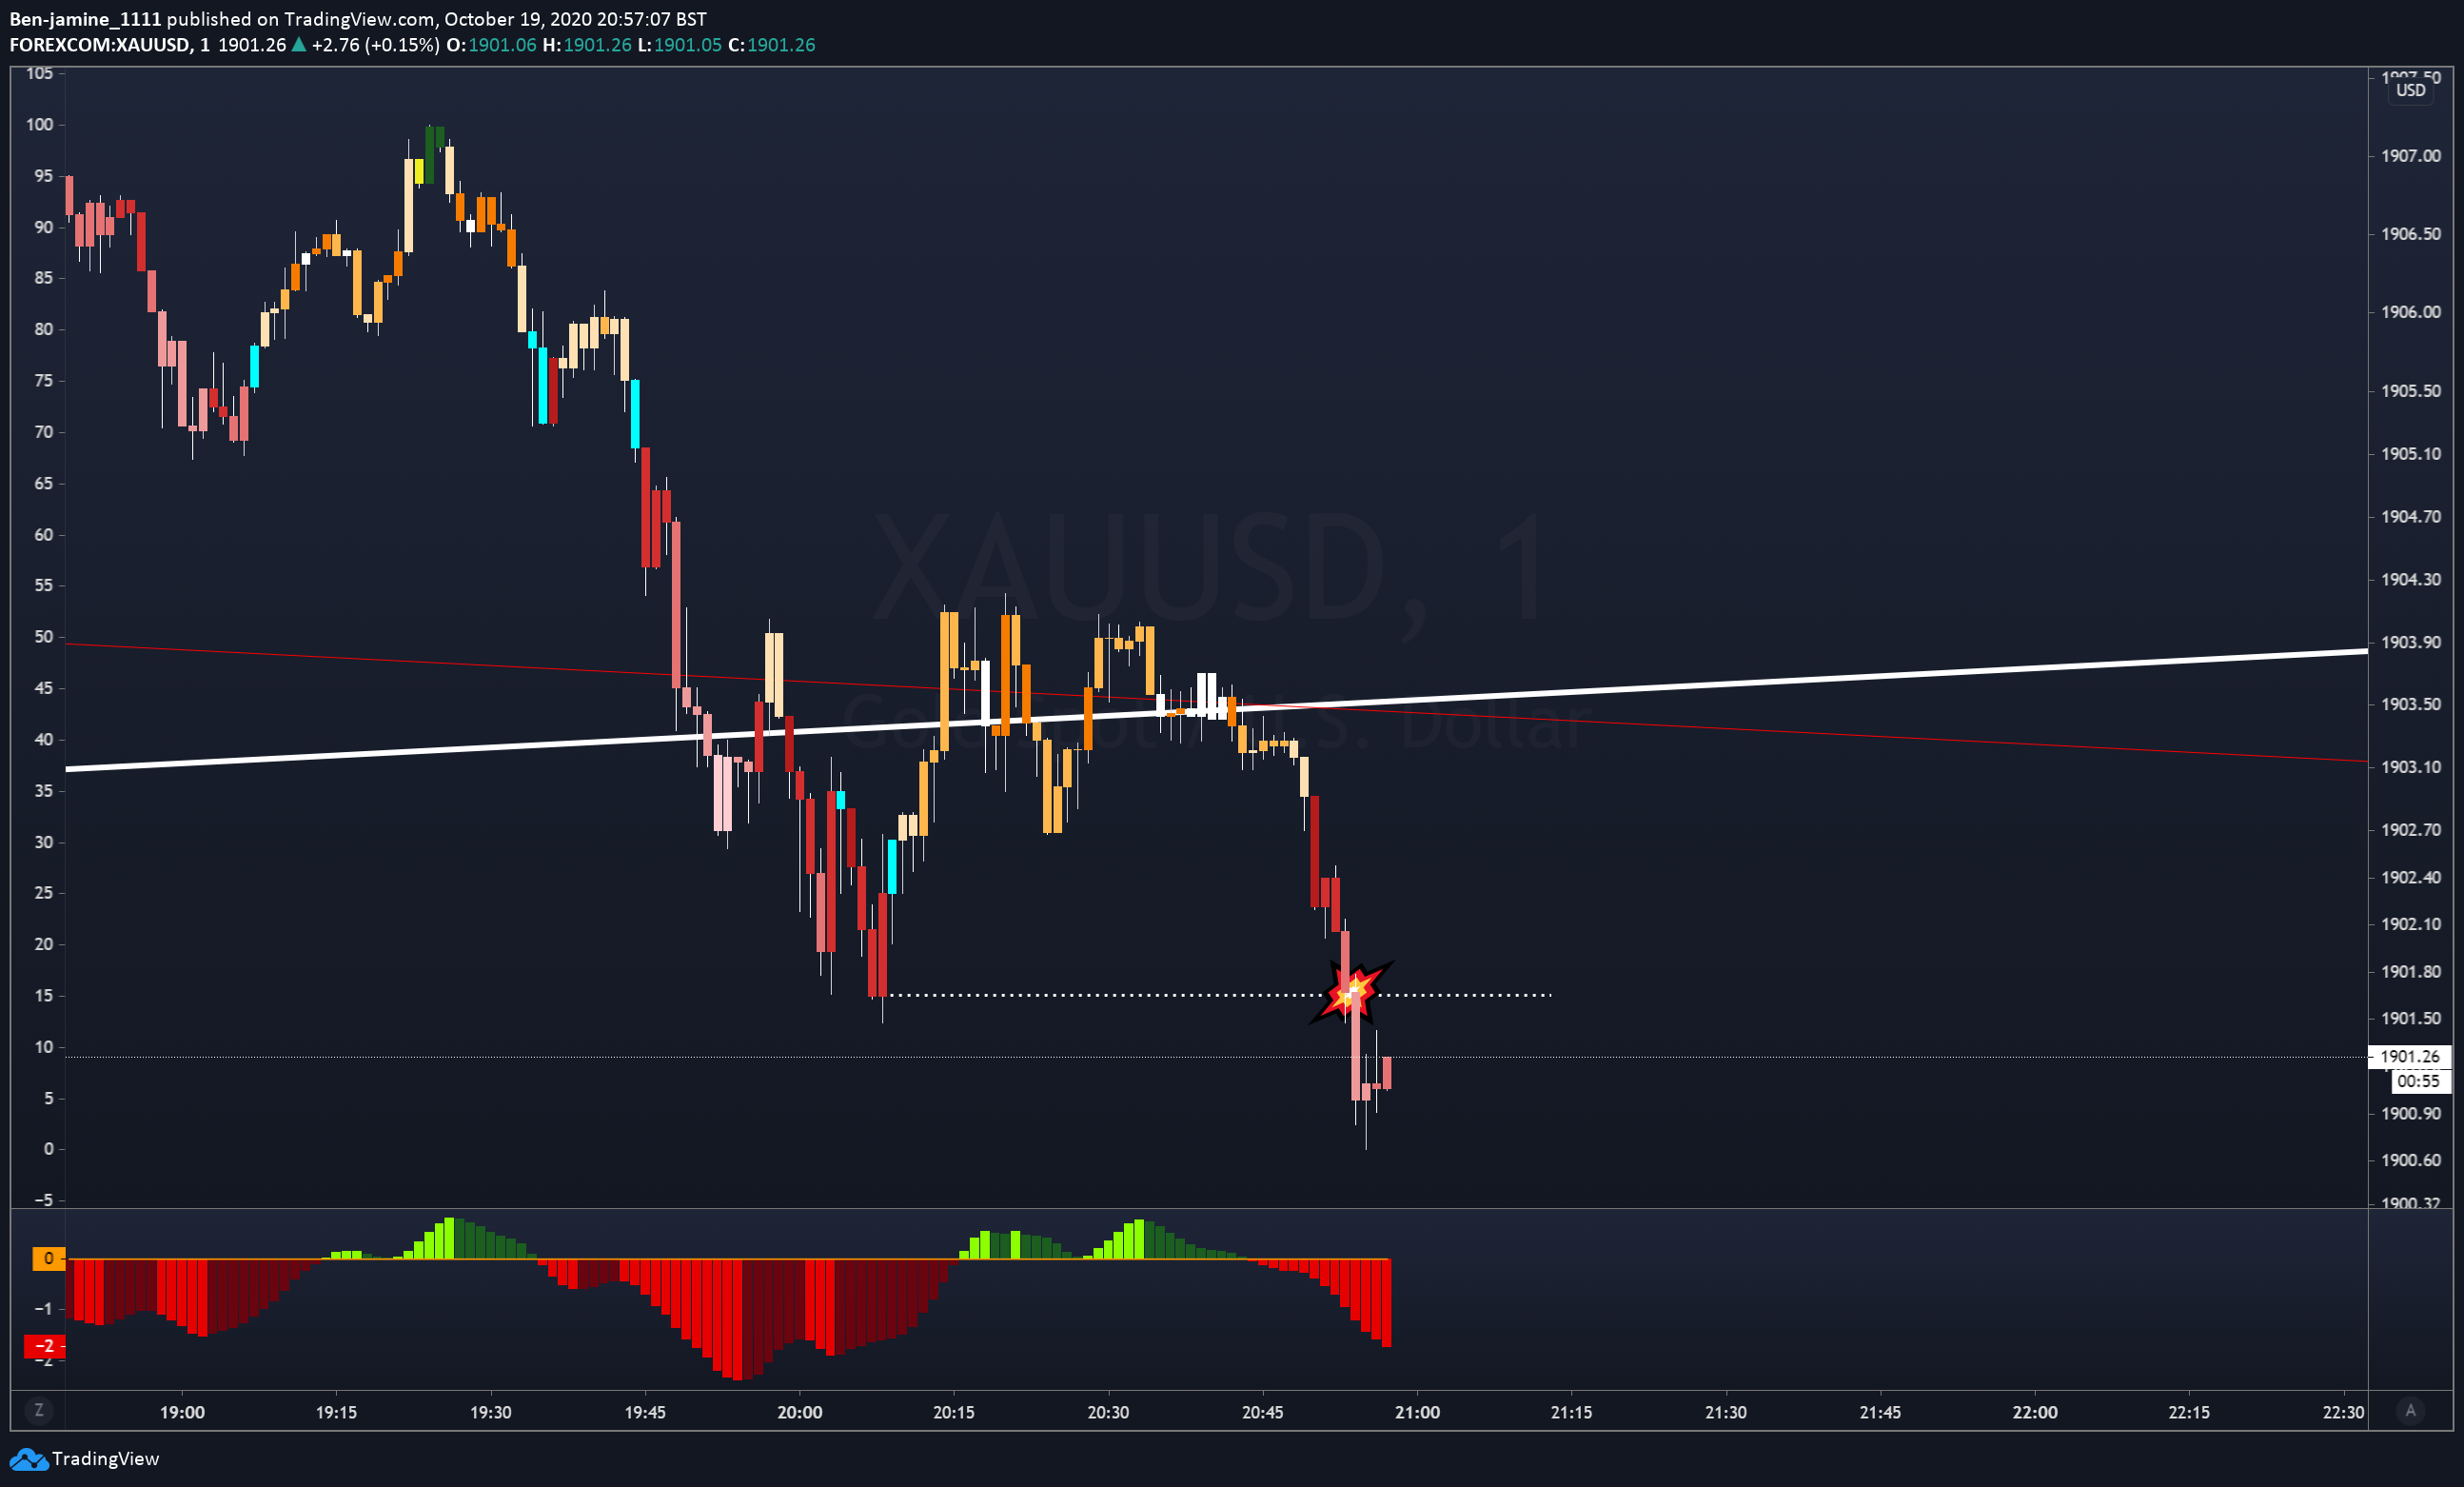Click the 50 level on left scale
Image resolution: width=2464 pixels, height=1487 pixels.
(x=44, y=637)
